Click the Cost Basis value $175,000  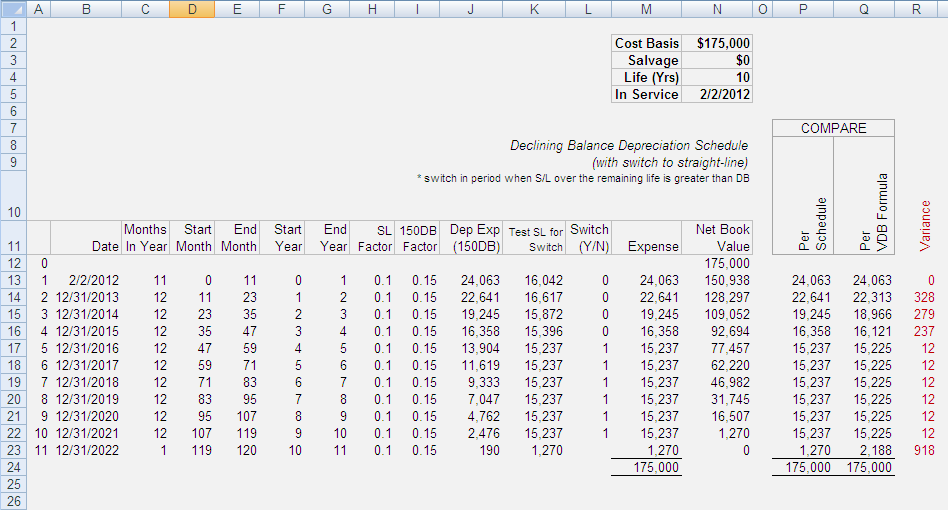pyautogui.click(x=717, y=44)
